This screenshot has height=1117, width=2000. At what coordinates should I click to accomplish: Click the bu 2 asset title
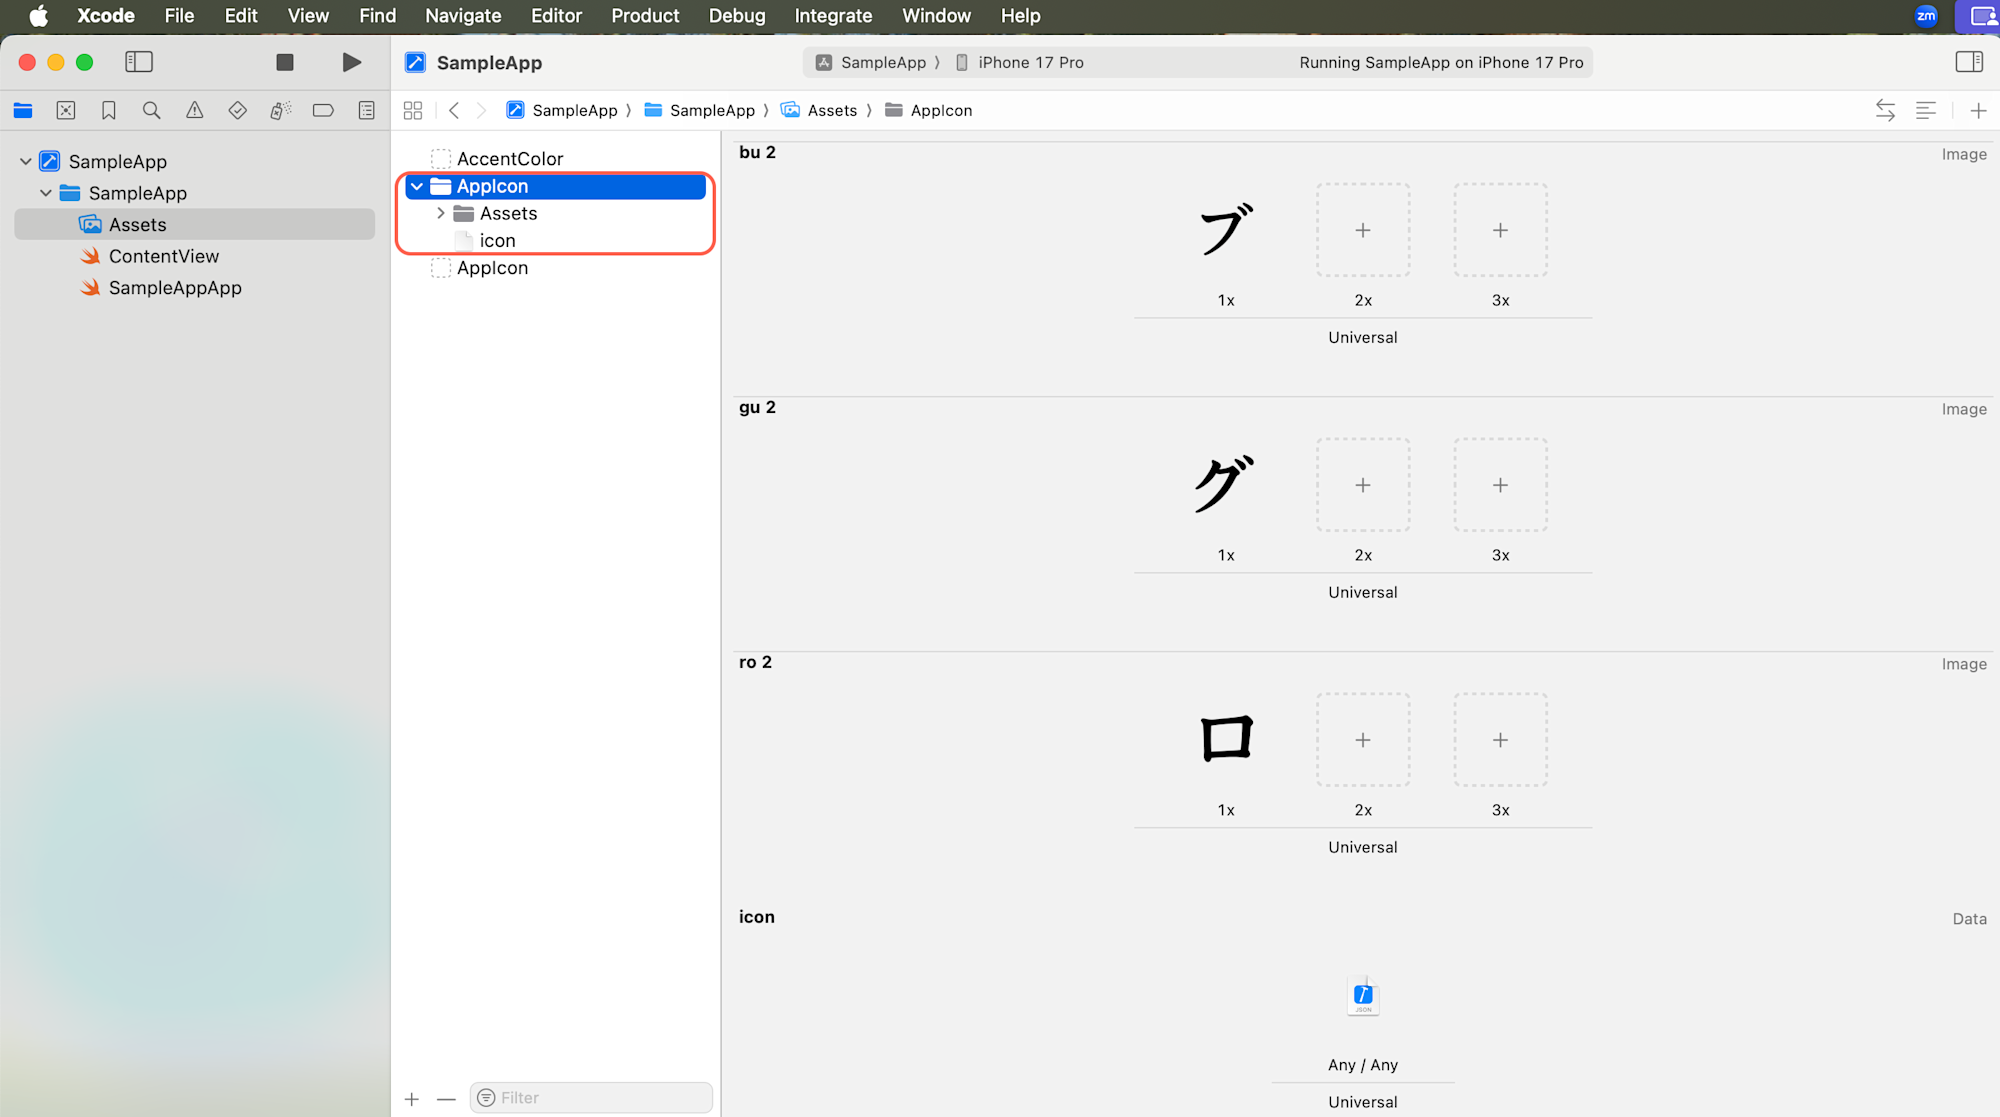click(757, 152)
